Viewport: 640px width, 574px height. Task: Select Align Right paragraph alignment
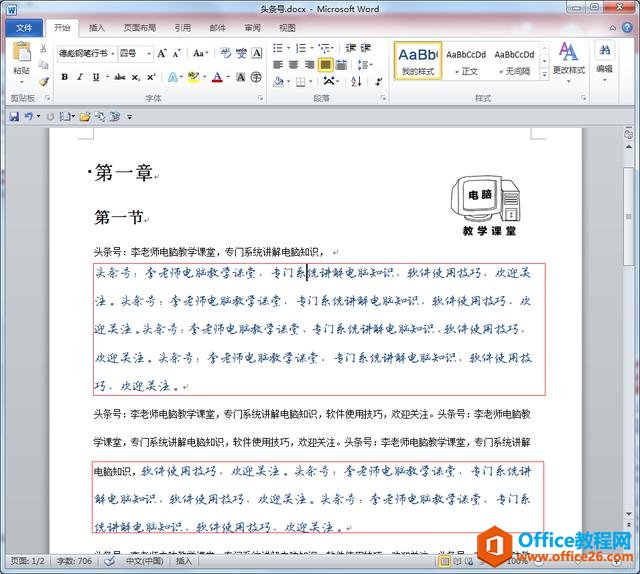click(309, 65)
